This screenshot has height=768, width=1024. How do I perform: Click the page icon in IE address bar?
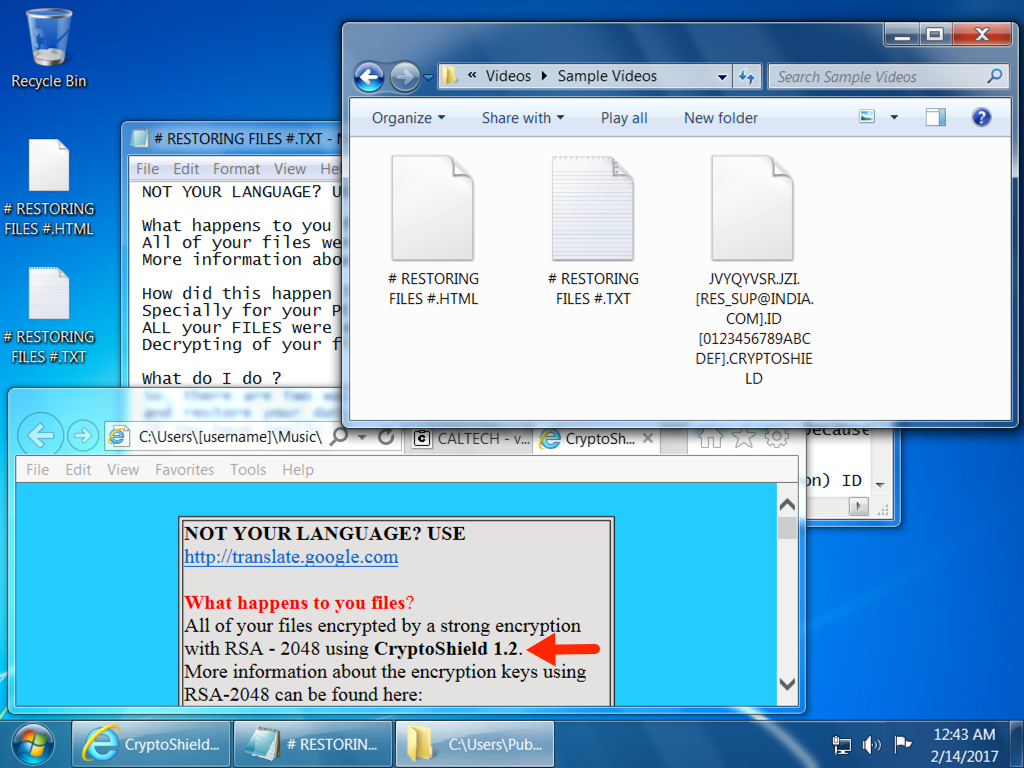pyautogui.click(x=118, y=436)
